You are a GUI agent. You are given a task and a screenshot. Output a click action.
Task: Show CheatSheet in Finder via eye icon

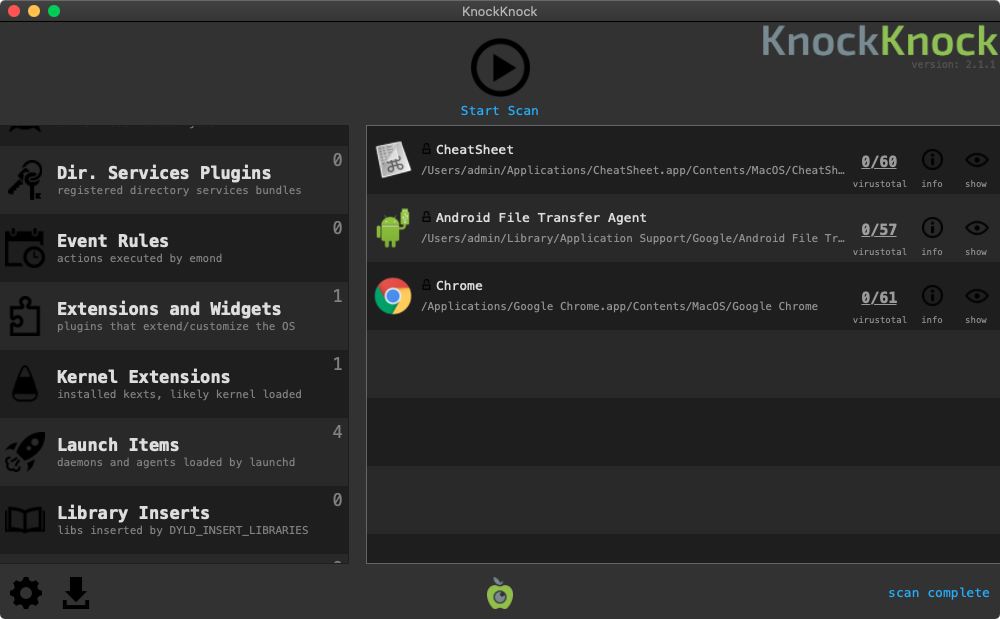point(976,160)
